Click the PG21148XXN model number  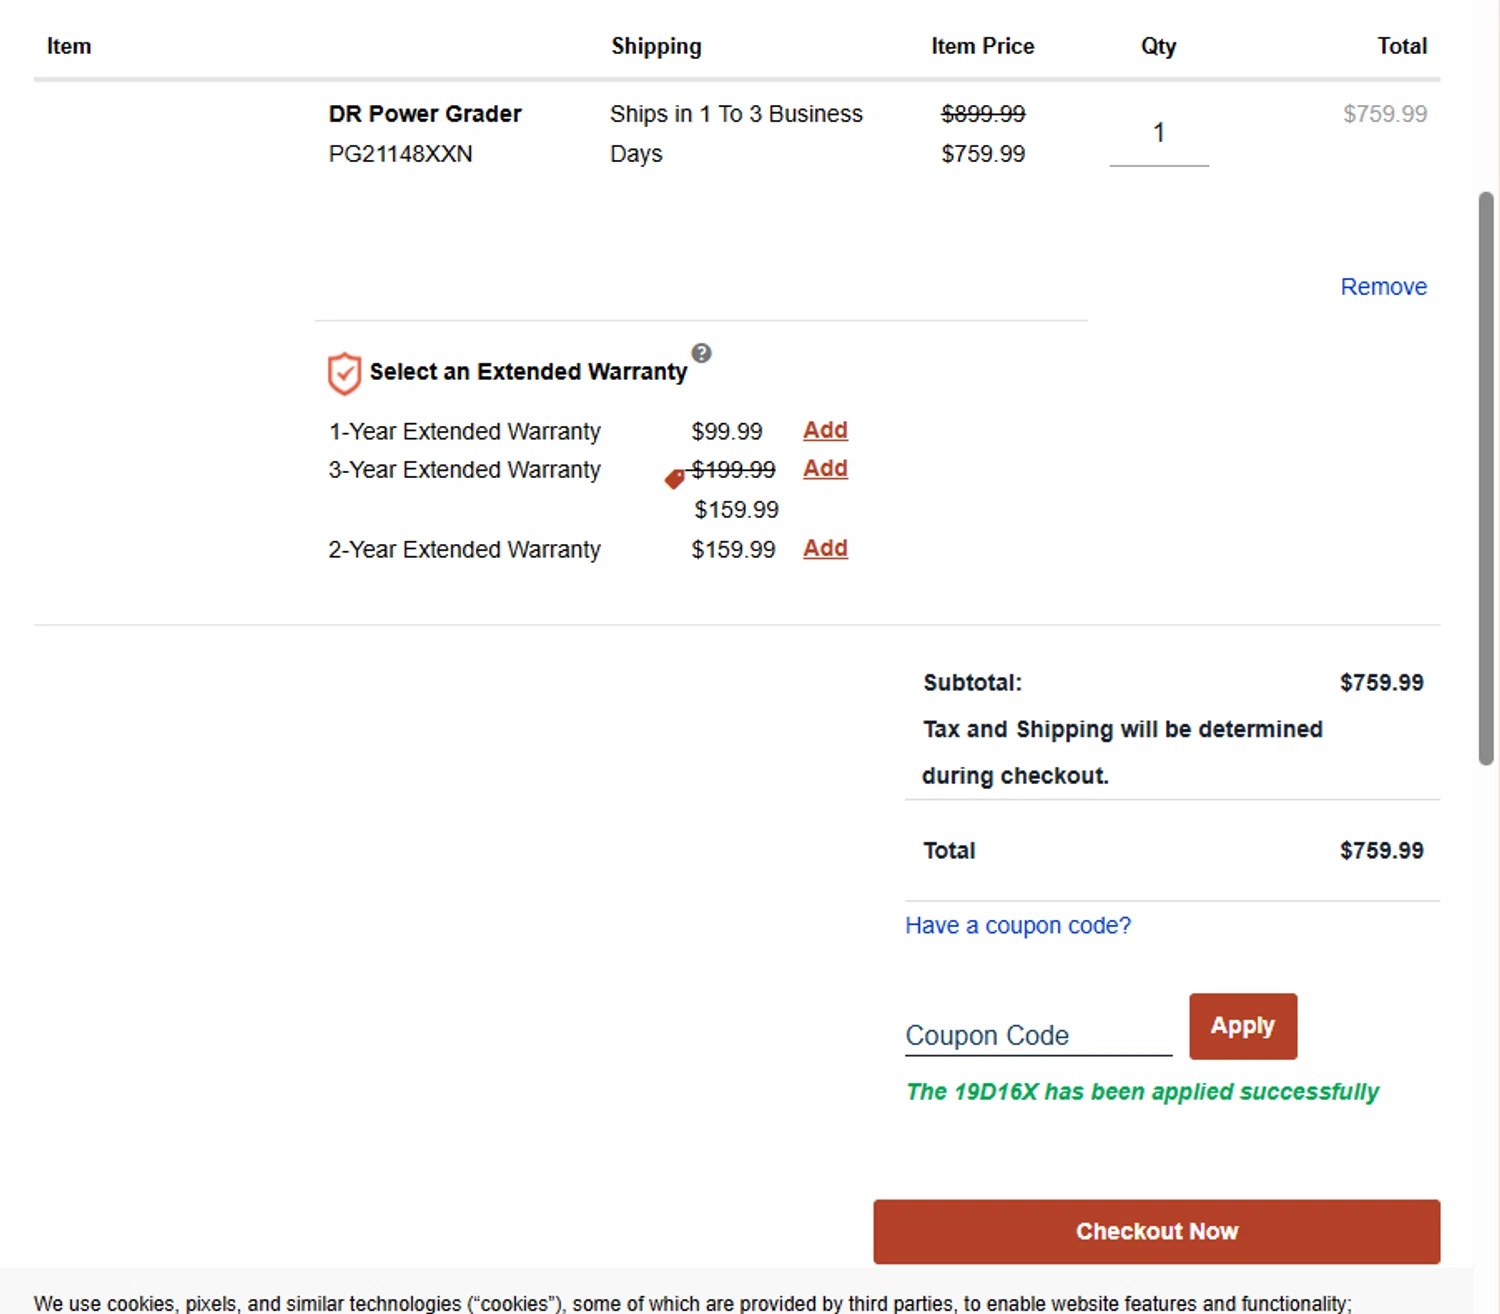coord(400,154)
